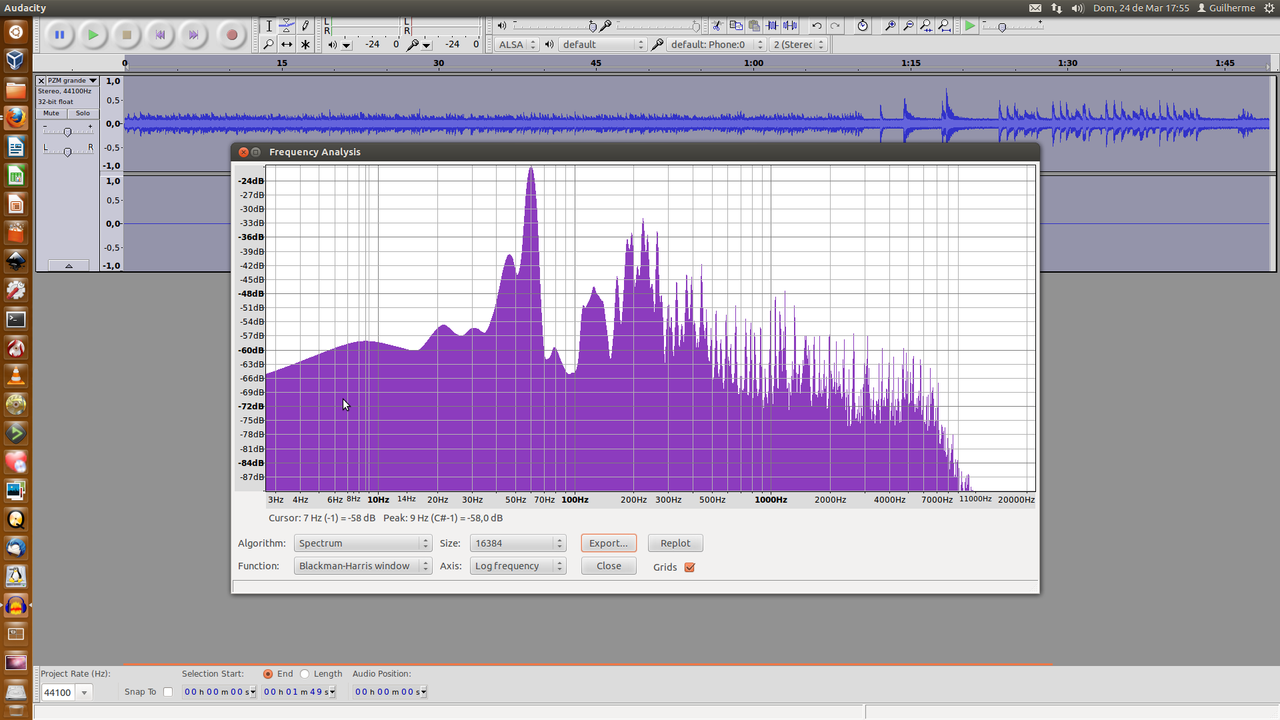Click the 1:00 mark on the timeline ruler

[x=753, y=63]
